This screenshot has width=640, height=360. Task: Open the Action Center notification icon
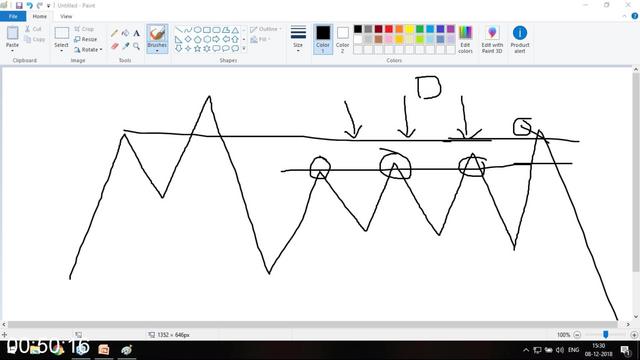point(625,350)
